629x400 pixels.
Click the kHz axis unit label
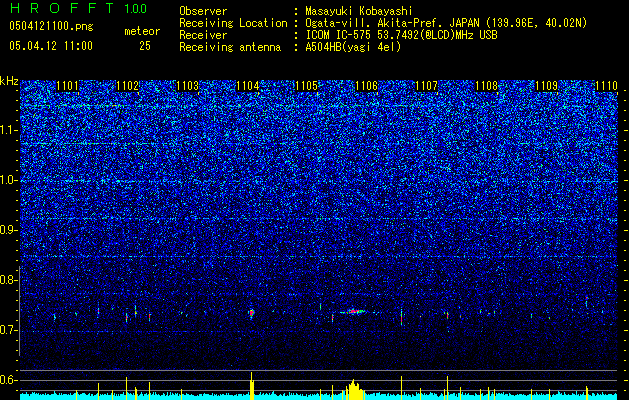click(9, 81)
